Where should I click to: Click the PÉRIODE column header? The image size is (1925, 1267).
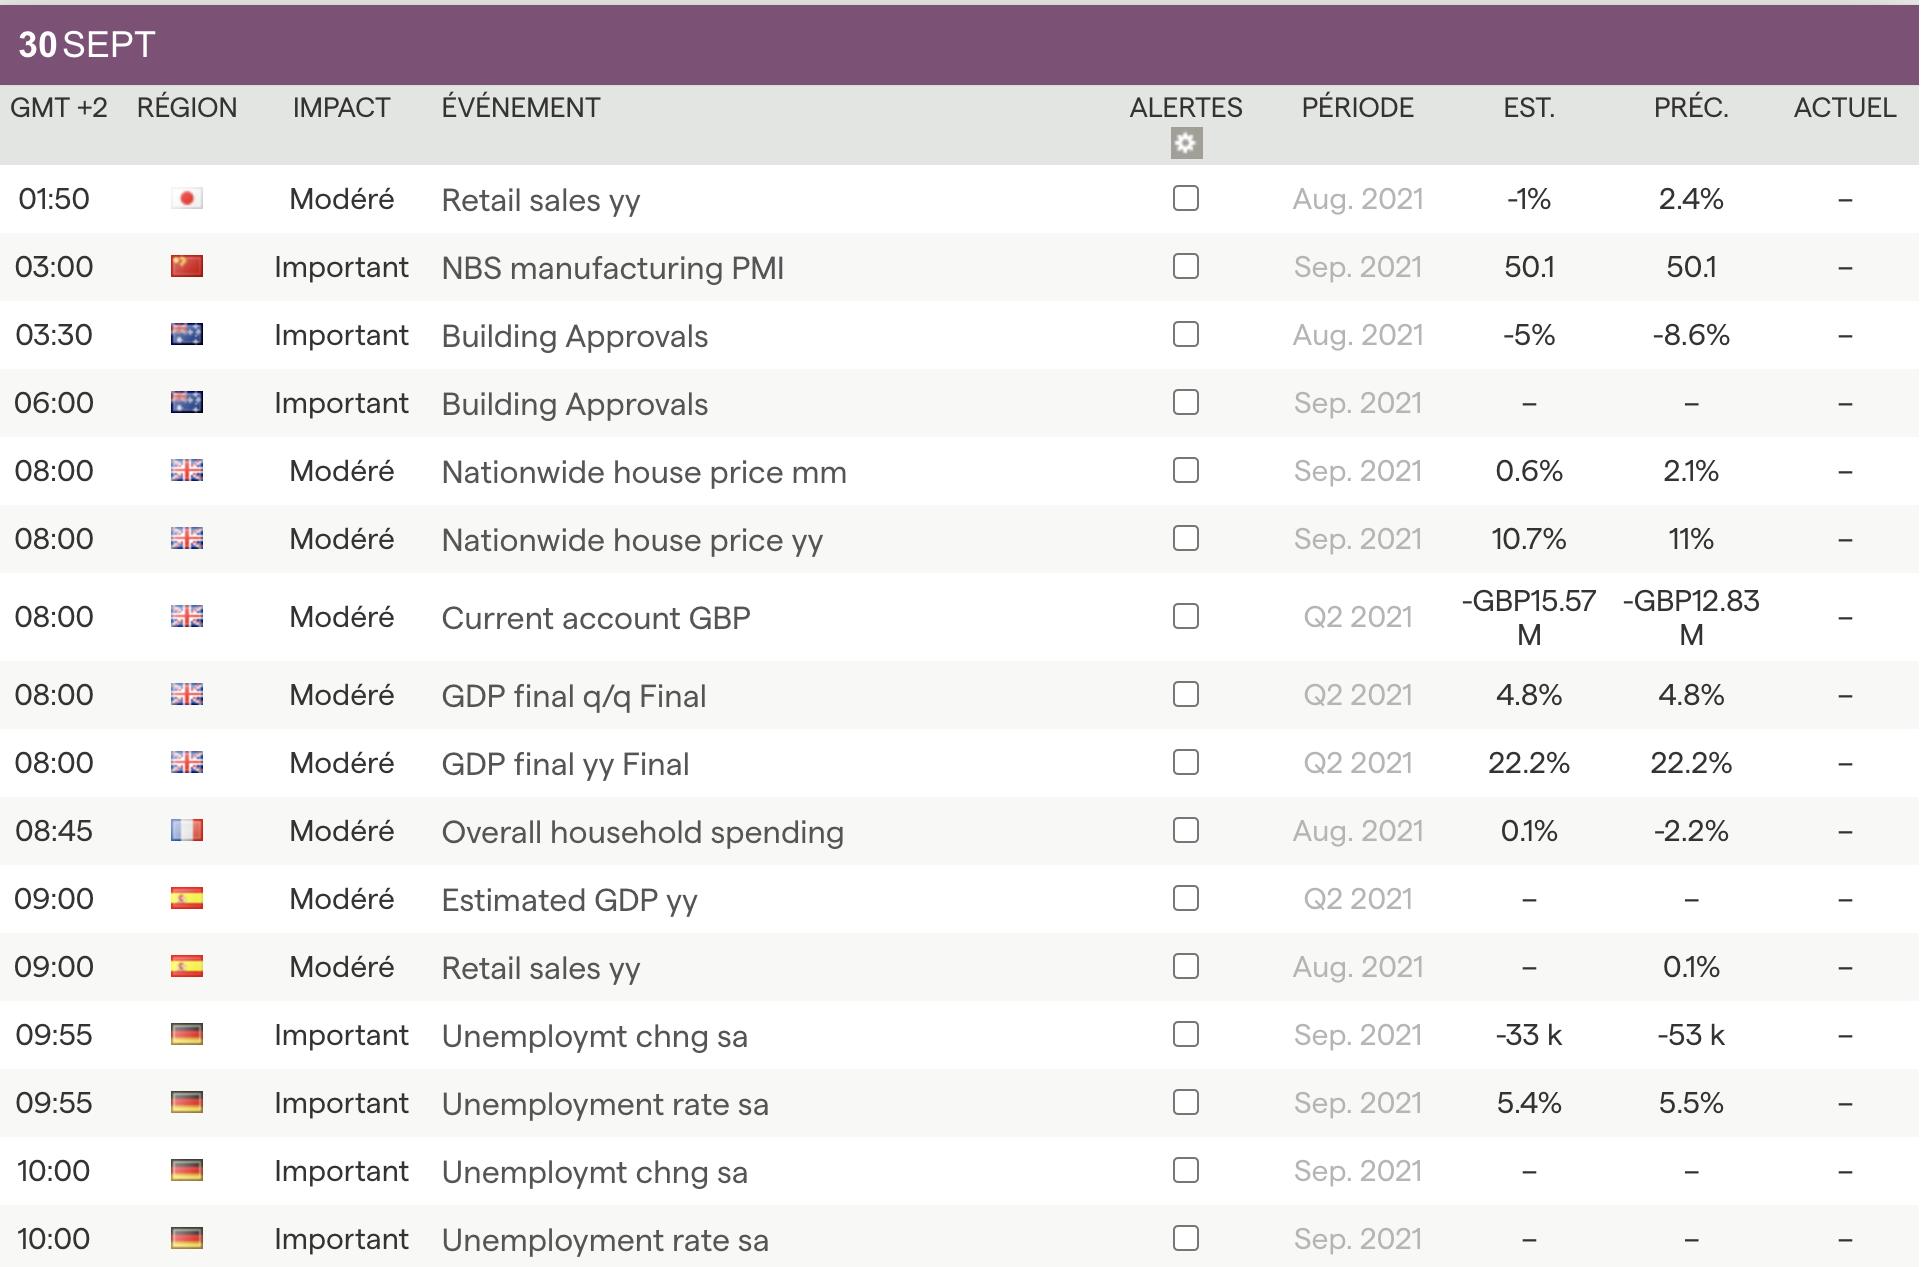pos(1357,108)
